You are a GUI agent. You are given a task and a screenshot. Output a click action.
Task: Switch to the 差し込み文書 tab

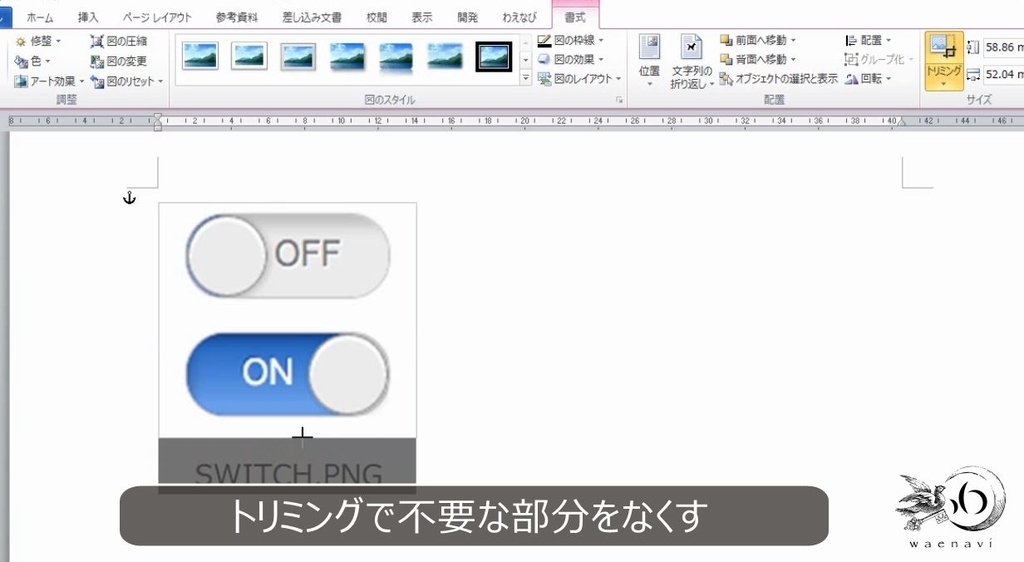pyautogui.click(x=312, y=18)
